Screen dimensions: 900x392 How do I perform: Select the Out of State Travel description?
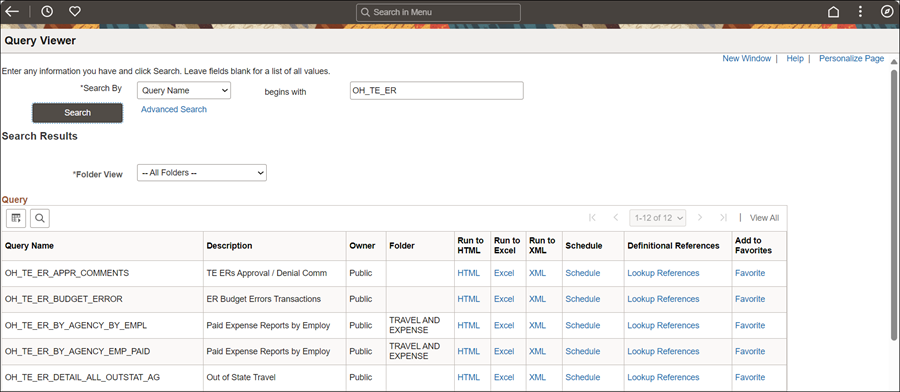coord(241,377)
